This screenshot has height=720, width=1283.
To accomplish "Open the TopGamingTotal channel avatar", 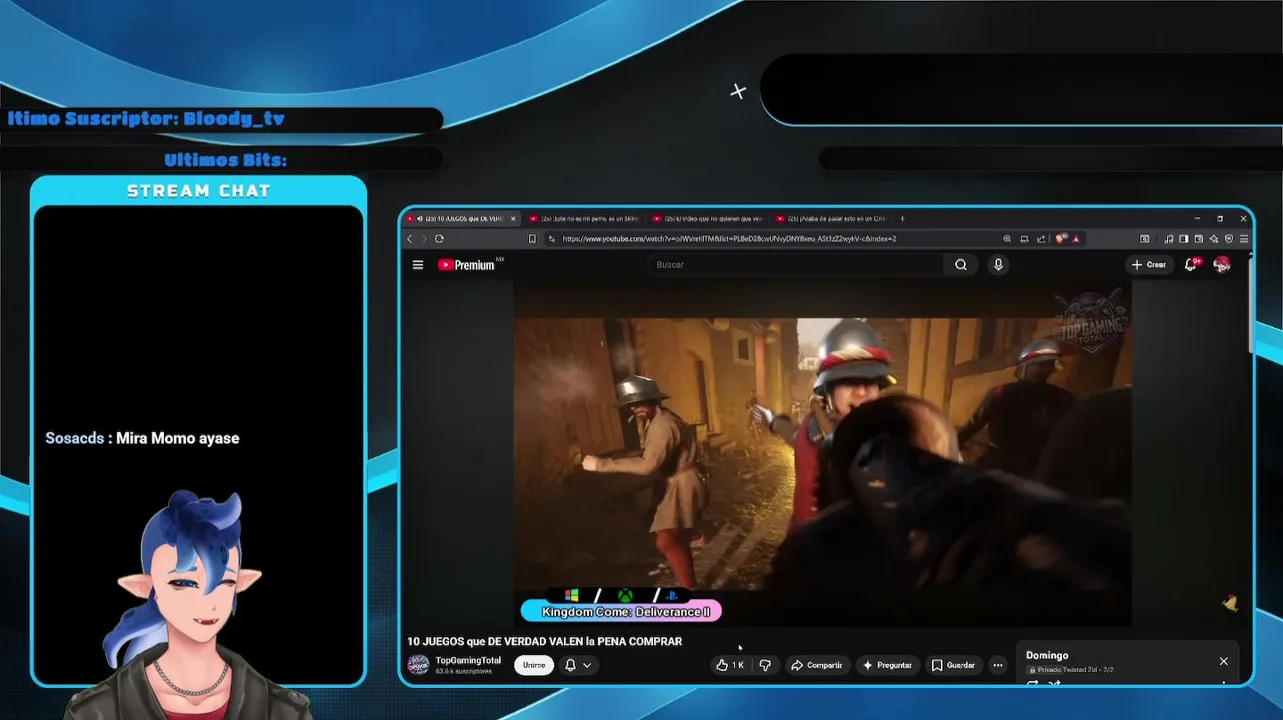I will pos(418,665).
